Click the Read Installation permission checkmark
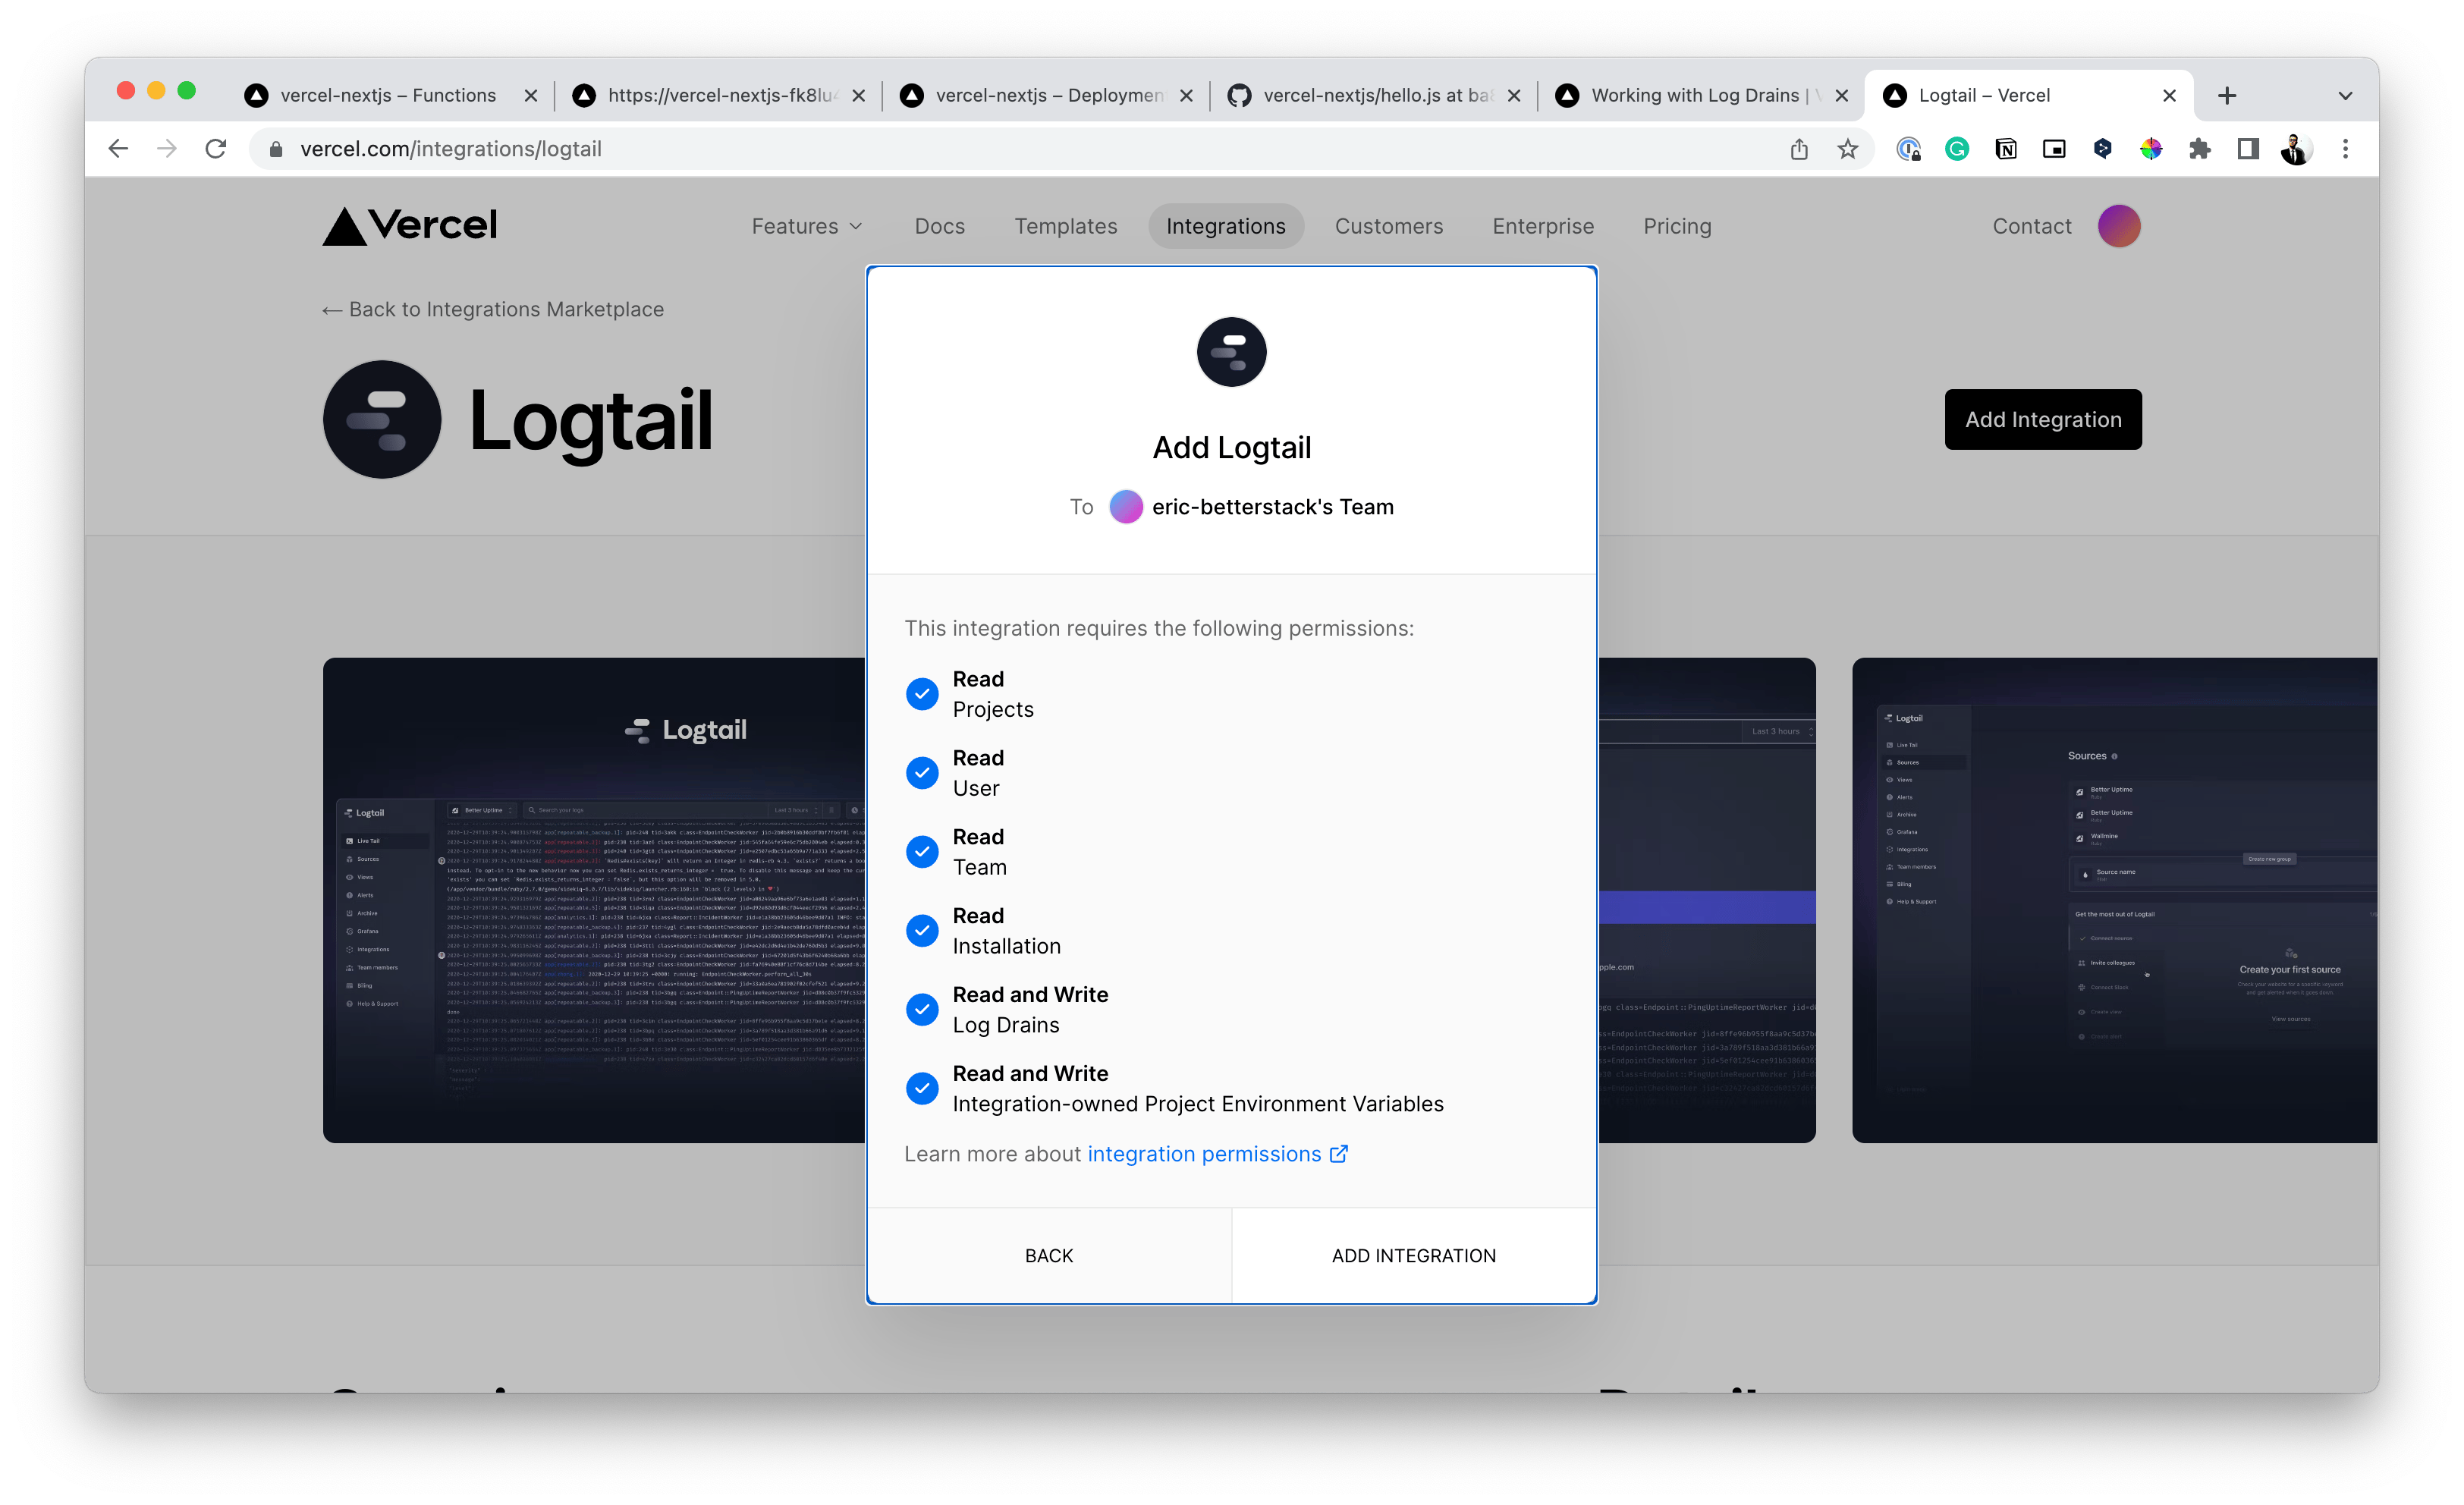The height and width of the screenshot is (1505, 2464). 922,930
